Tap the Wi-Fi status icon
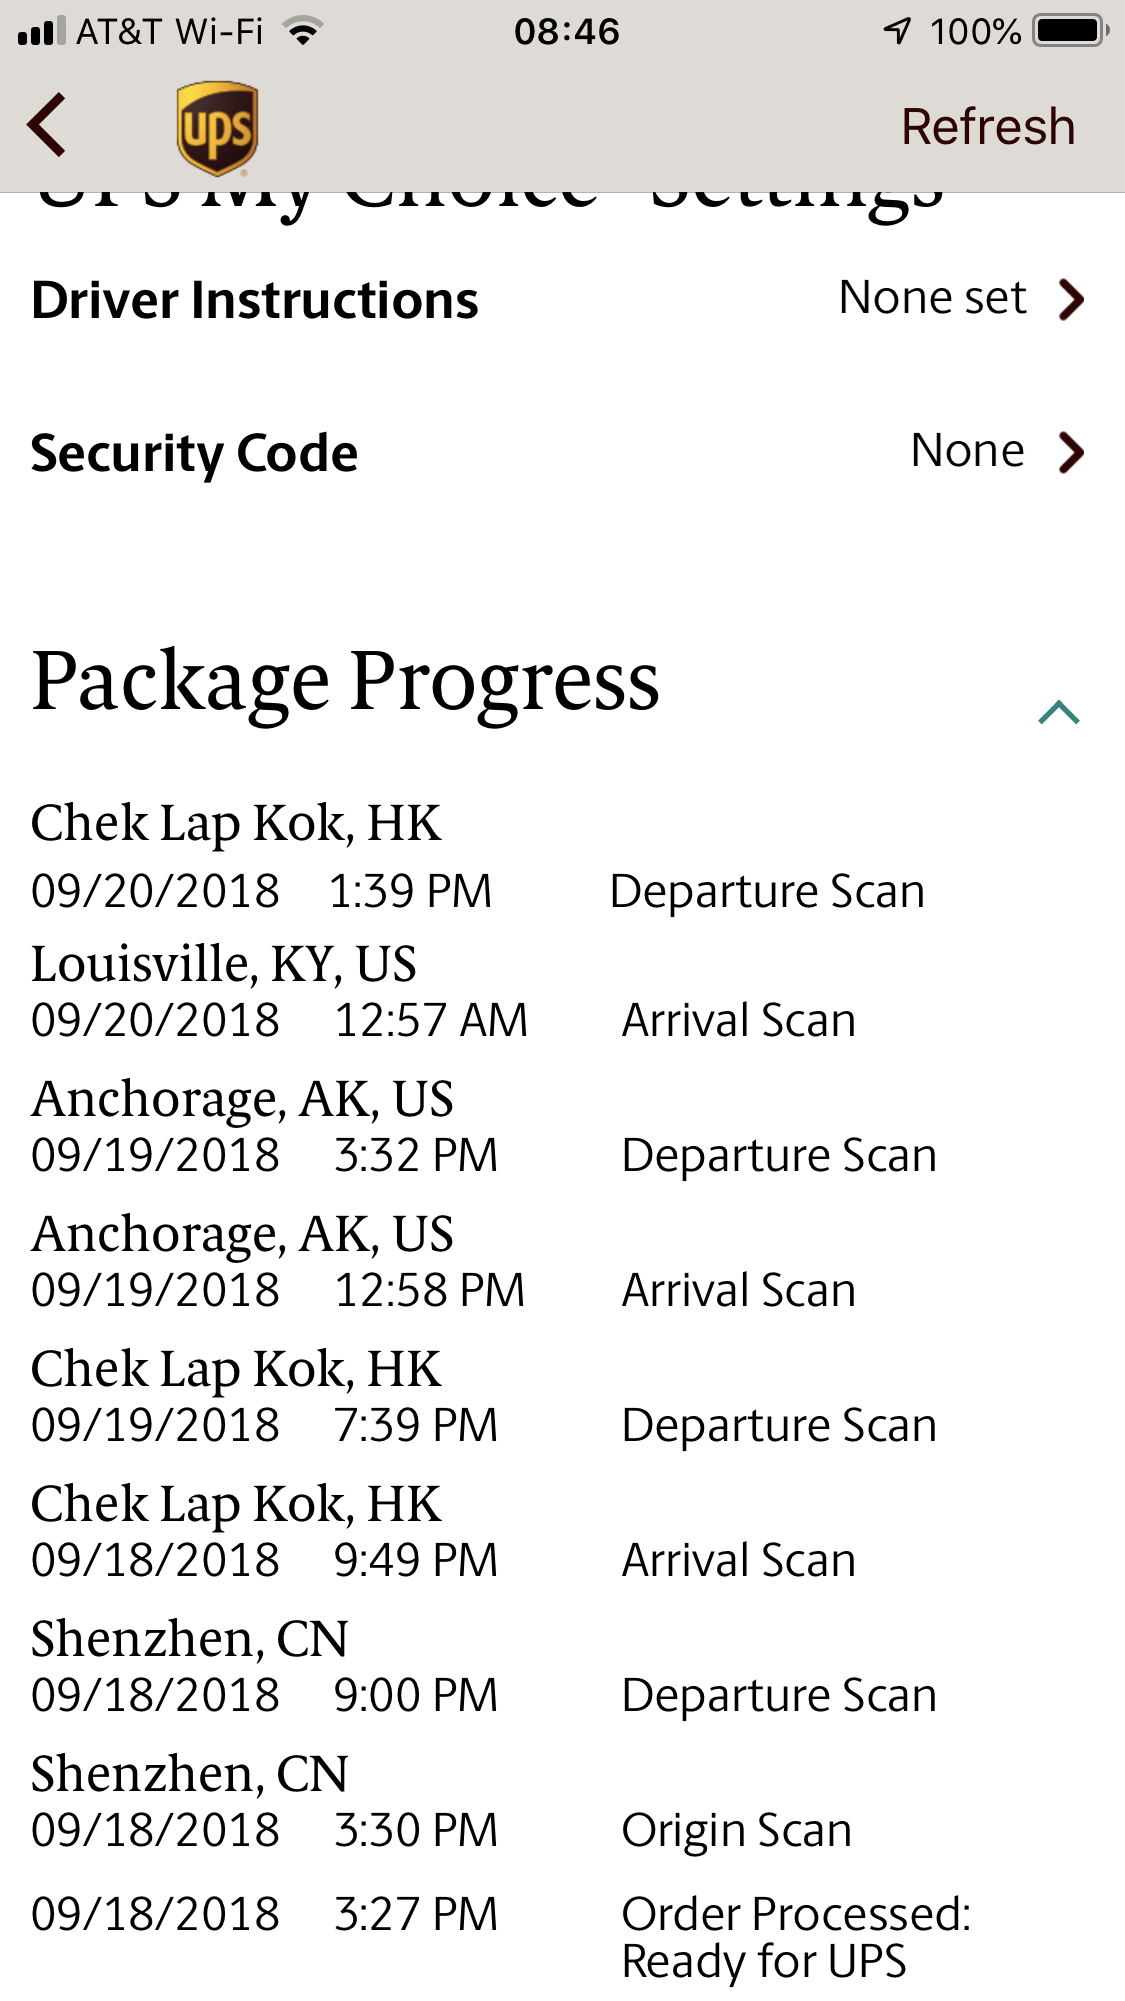Image resolution: width=1125 pixels, height=2001 pixels. (302, 31)
